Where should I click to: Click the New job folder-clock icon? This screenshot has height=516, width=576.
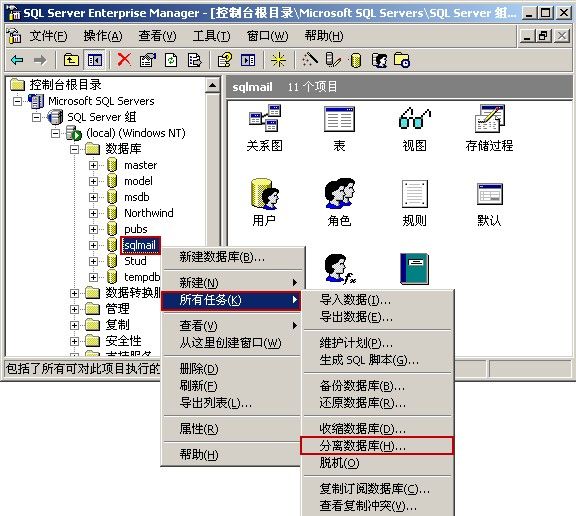point(402,60)
